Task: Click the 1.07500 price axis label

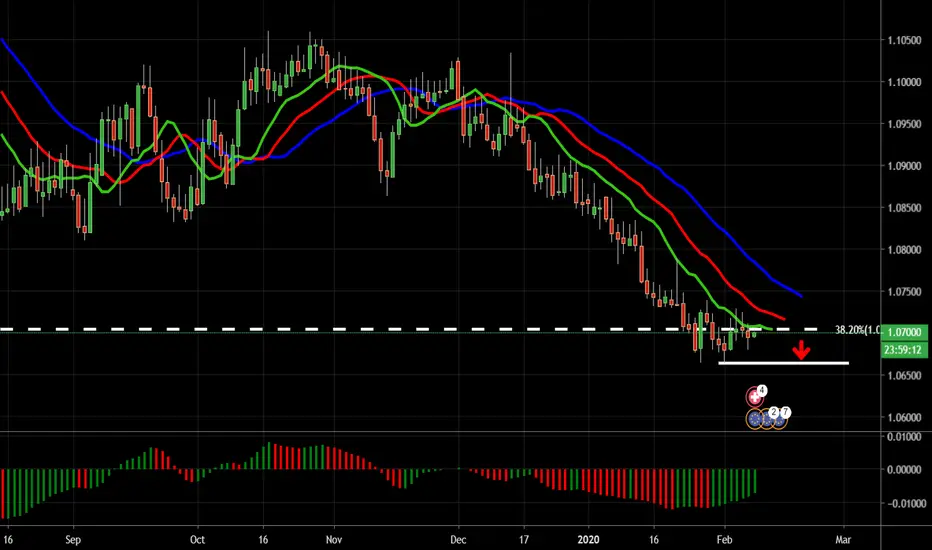Action: (903, 292)
